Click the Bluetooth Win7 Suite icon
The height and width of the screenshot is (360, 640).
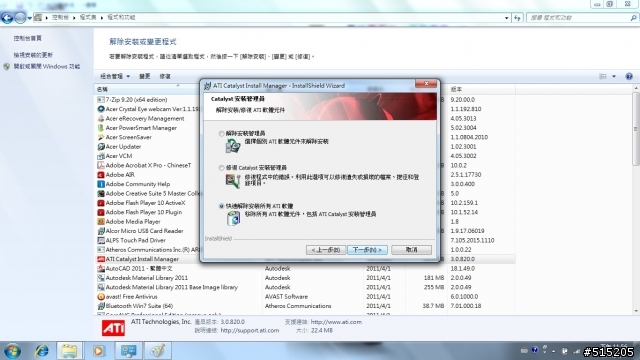pos(101,306)
